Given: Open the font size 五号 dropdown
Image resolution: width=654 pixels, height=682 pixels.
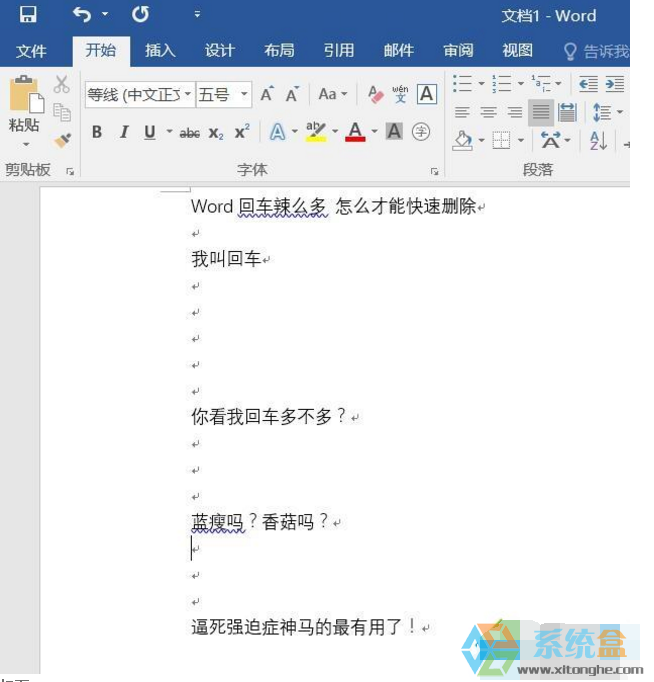Looking at the screenshot, I should (x=244, y=94).
